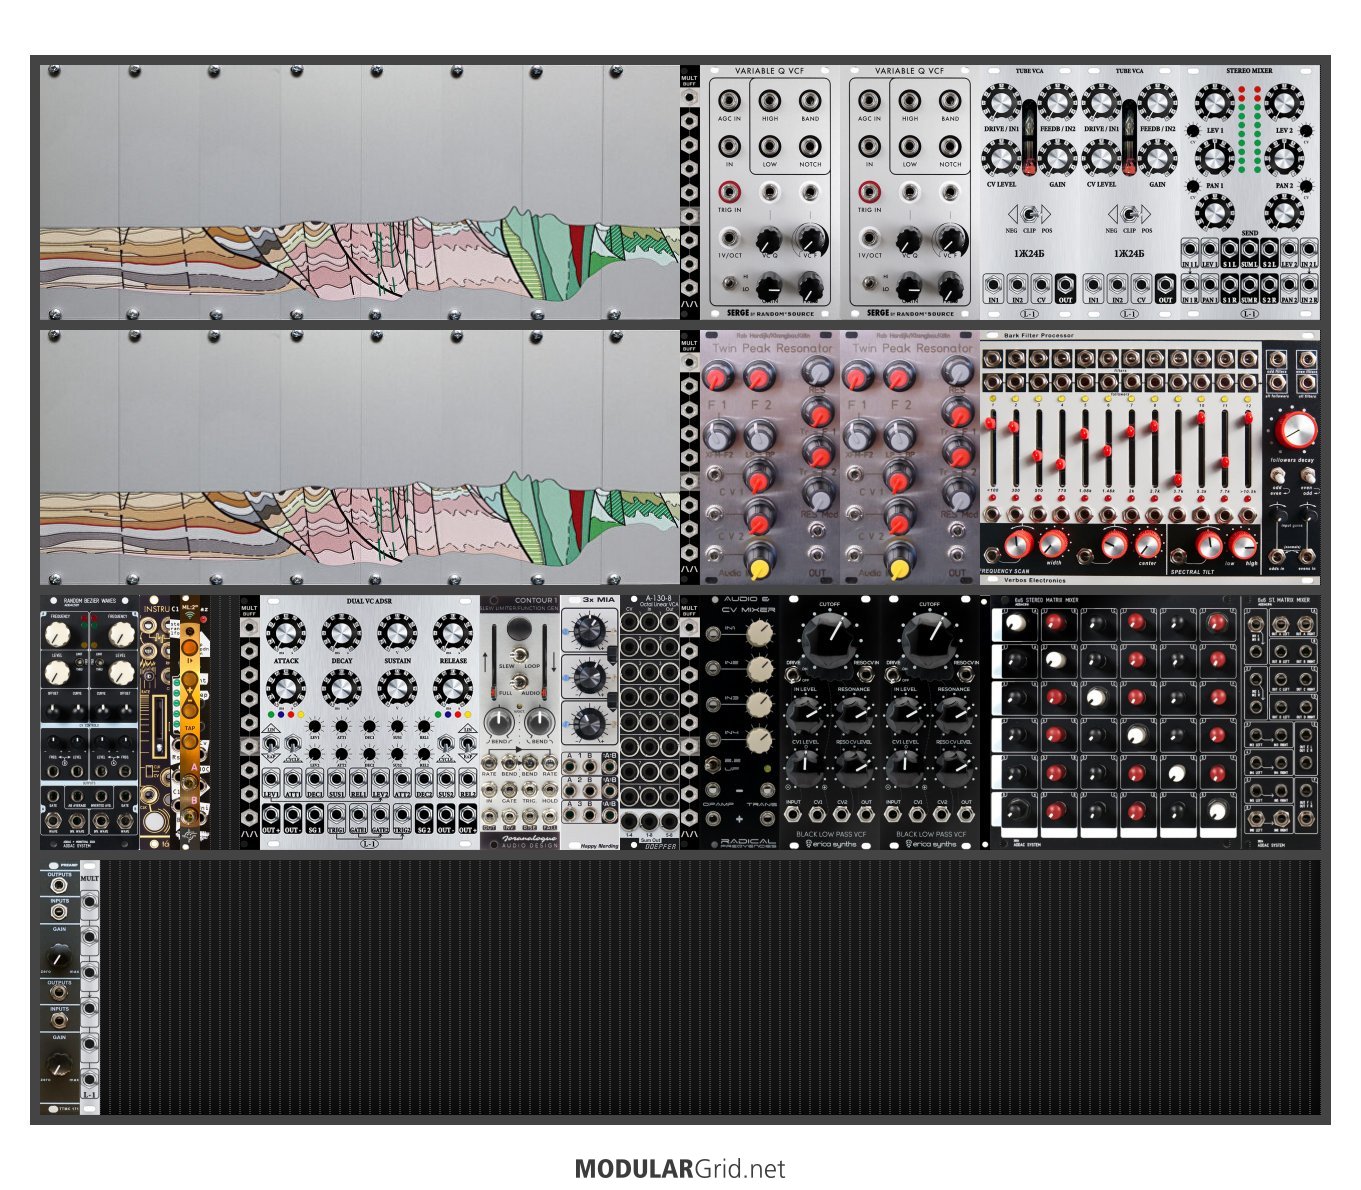Select the 6x6 Stereo Matrix Mixer title

pyautogui.click(x=1045, y=601)
